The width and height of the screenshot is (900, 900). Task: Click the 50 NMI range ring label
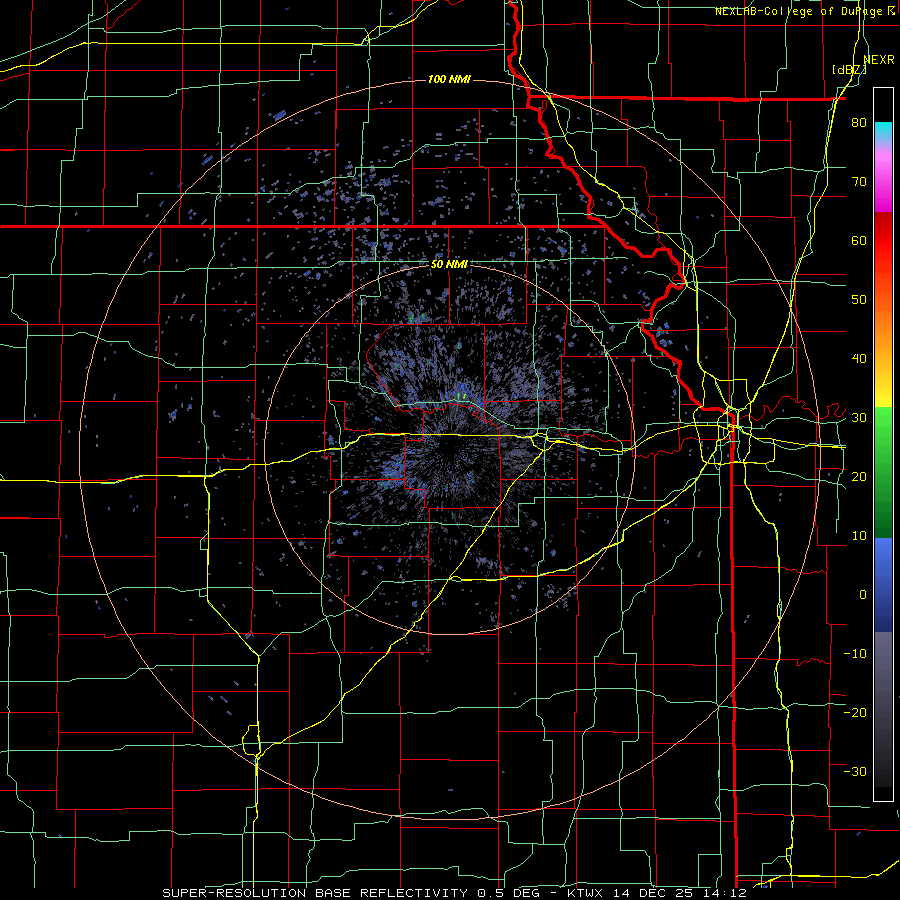pyautogui.click(x=449, y=265)
